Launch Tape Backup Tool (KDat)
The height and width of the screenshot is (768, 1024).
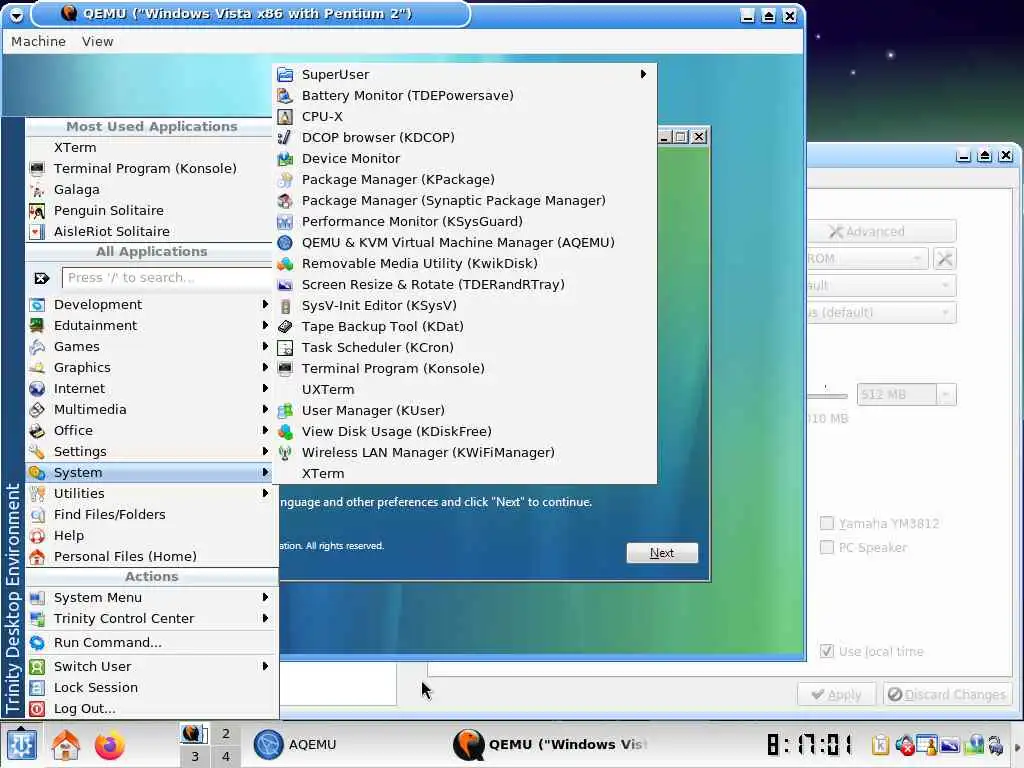464,326
